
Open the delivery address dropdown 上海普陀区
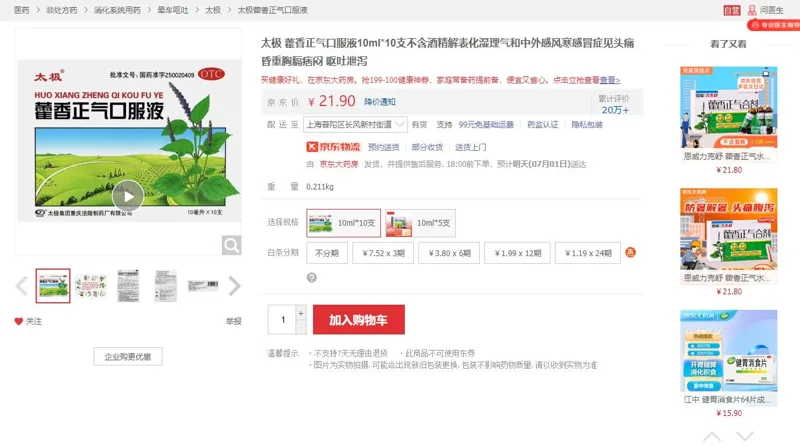(355, 125)
